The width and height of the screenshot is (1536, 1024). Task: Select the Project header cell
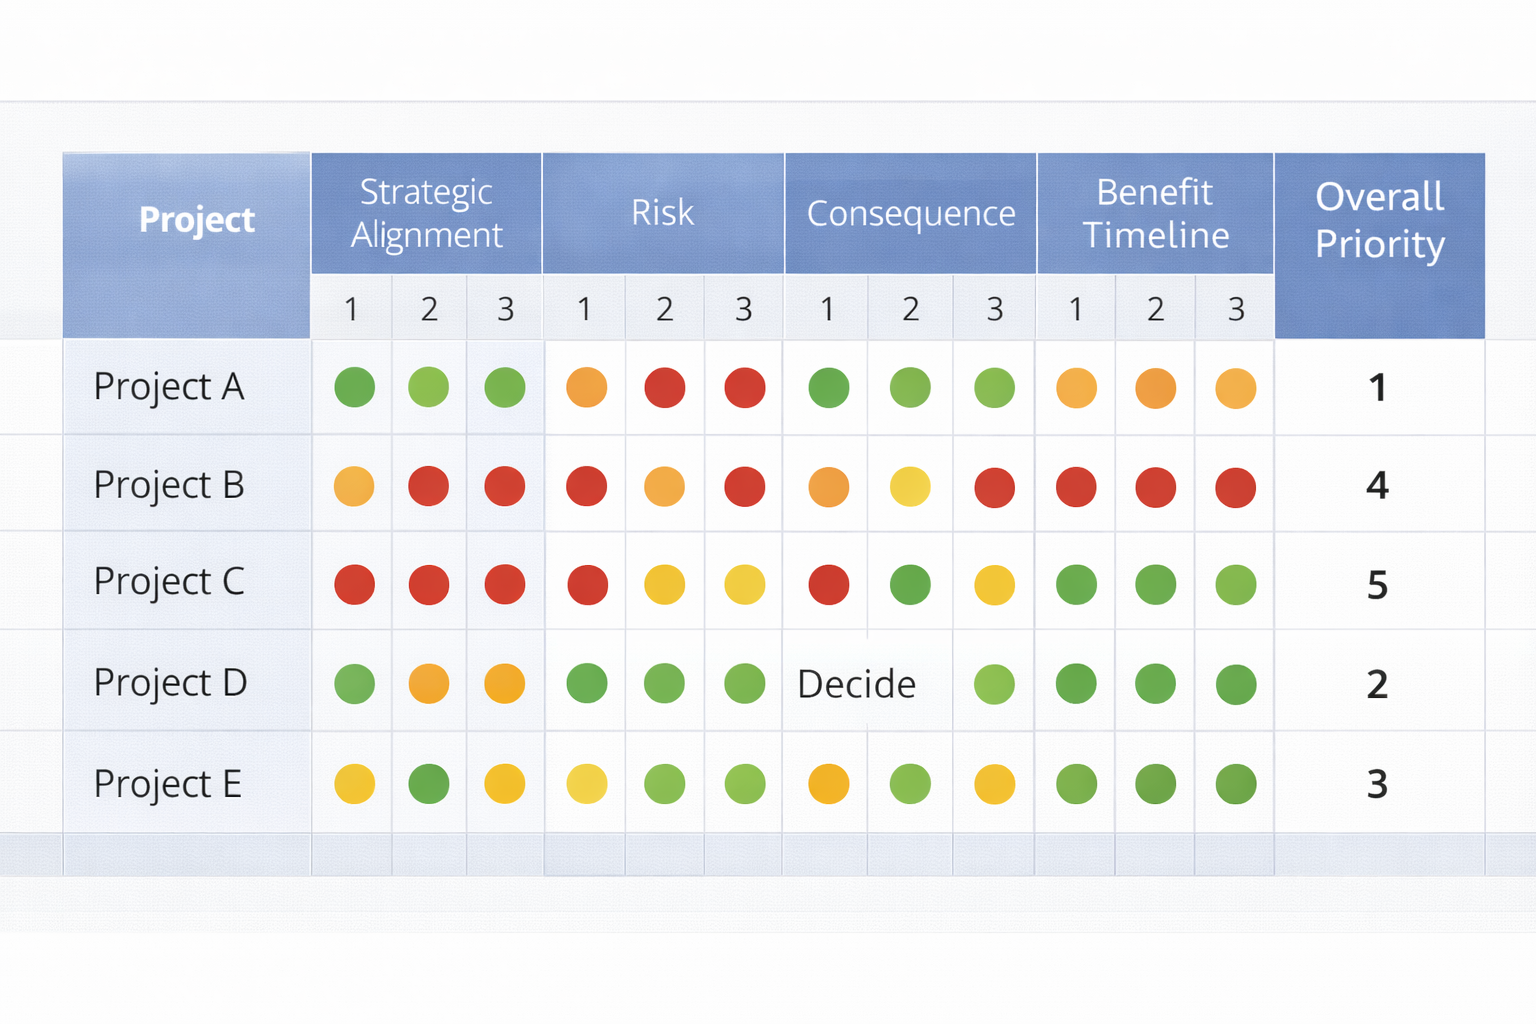197,220
